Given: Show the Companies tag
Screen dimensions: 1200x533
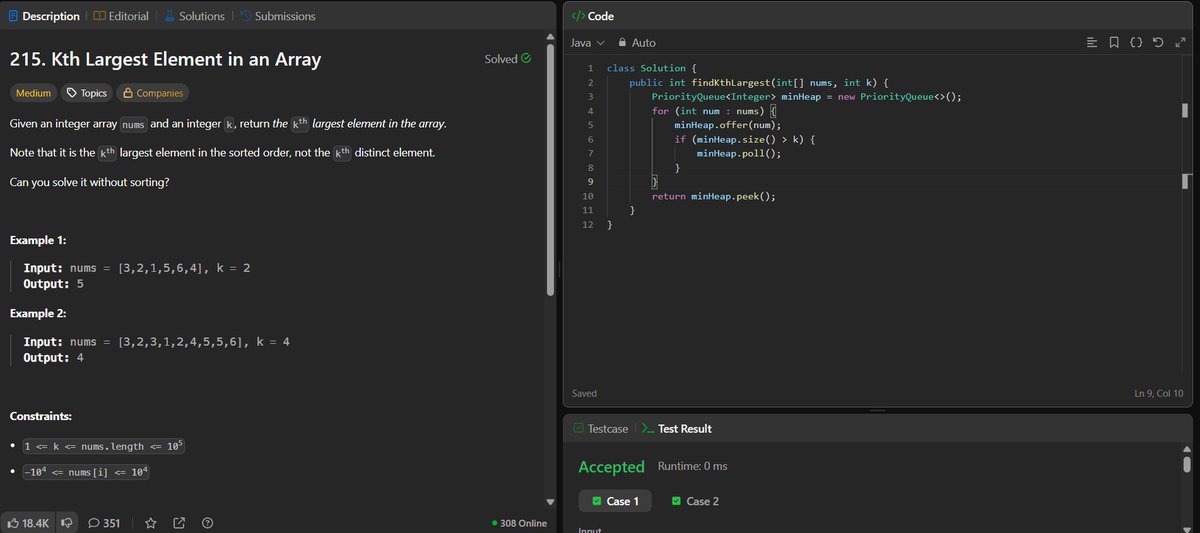Looking at the screenshot, I should click(x=151, y=93).
